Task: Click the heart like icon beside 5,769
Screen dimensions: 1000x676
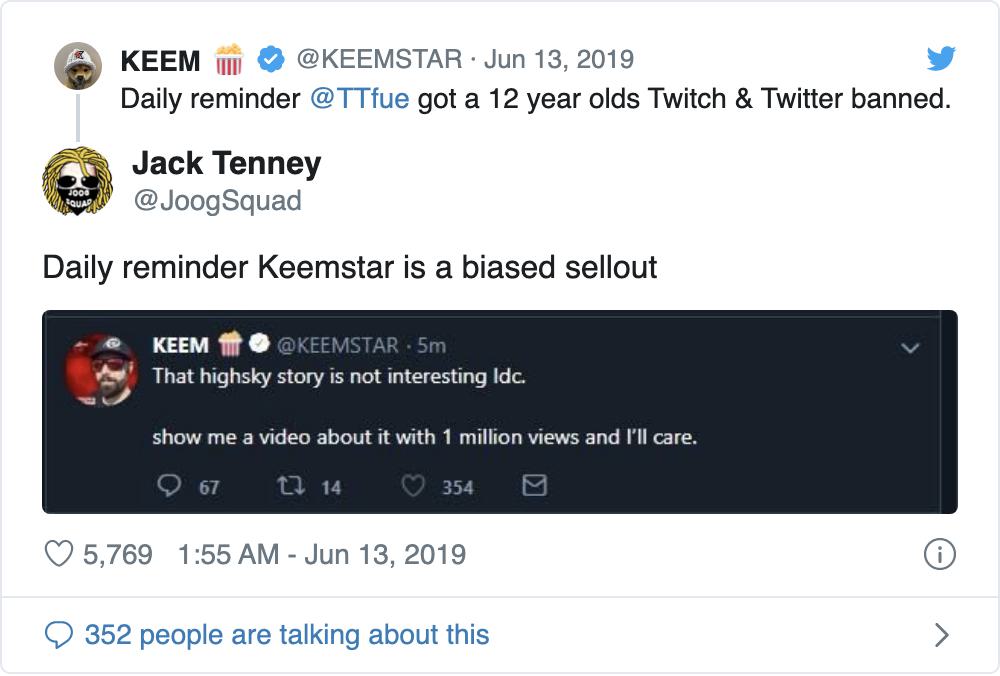Action: pos(61,553)
